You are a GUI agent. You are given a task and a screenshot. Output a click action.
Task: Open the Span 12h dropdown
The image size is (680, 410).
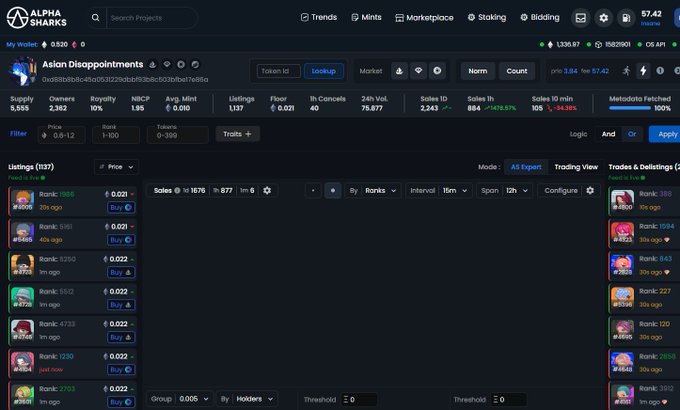(x=504, y=190)
